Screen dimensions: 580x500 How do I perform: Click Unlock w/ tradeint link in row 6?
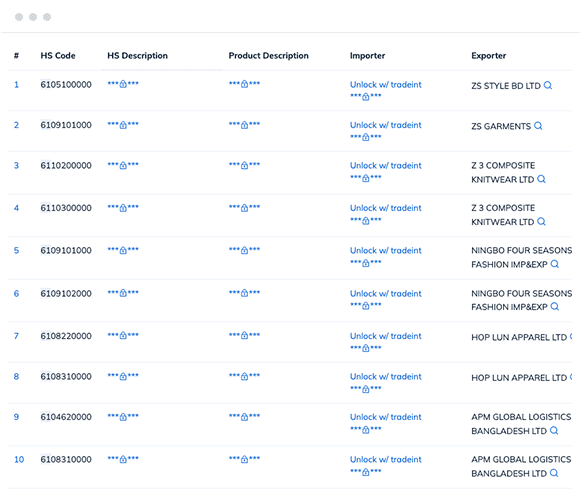click(x=385, y=294)
